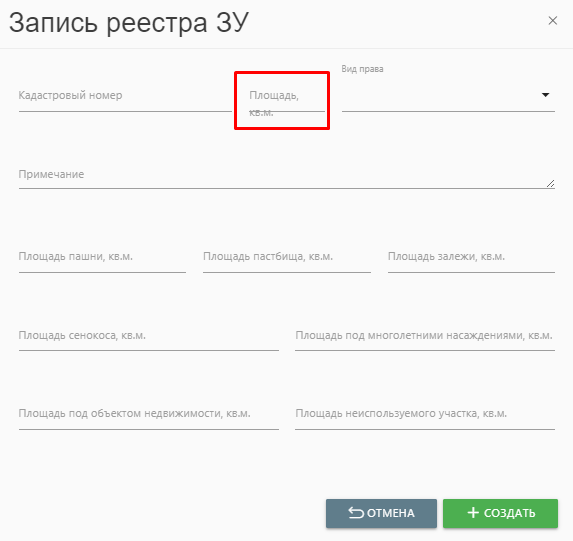Focus the Площадь пашни, кв.м. field
The width and height of the screenshot is (573, 541).
click(x=102, y=257)
